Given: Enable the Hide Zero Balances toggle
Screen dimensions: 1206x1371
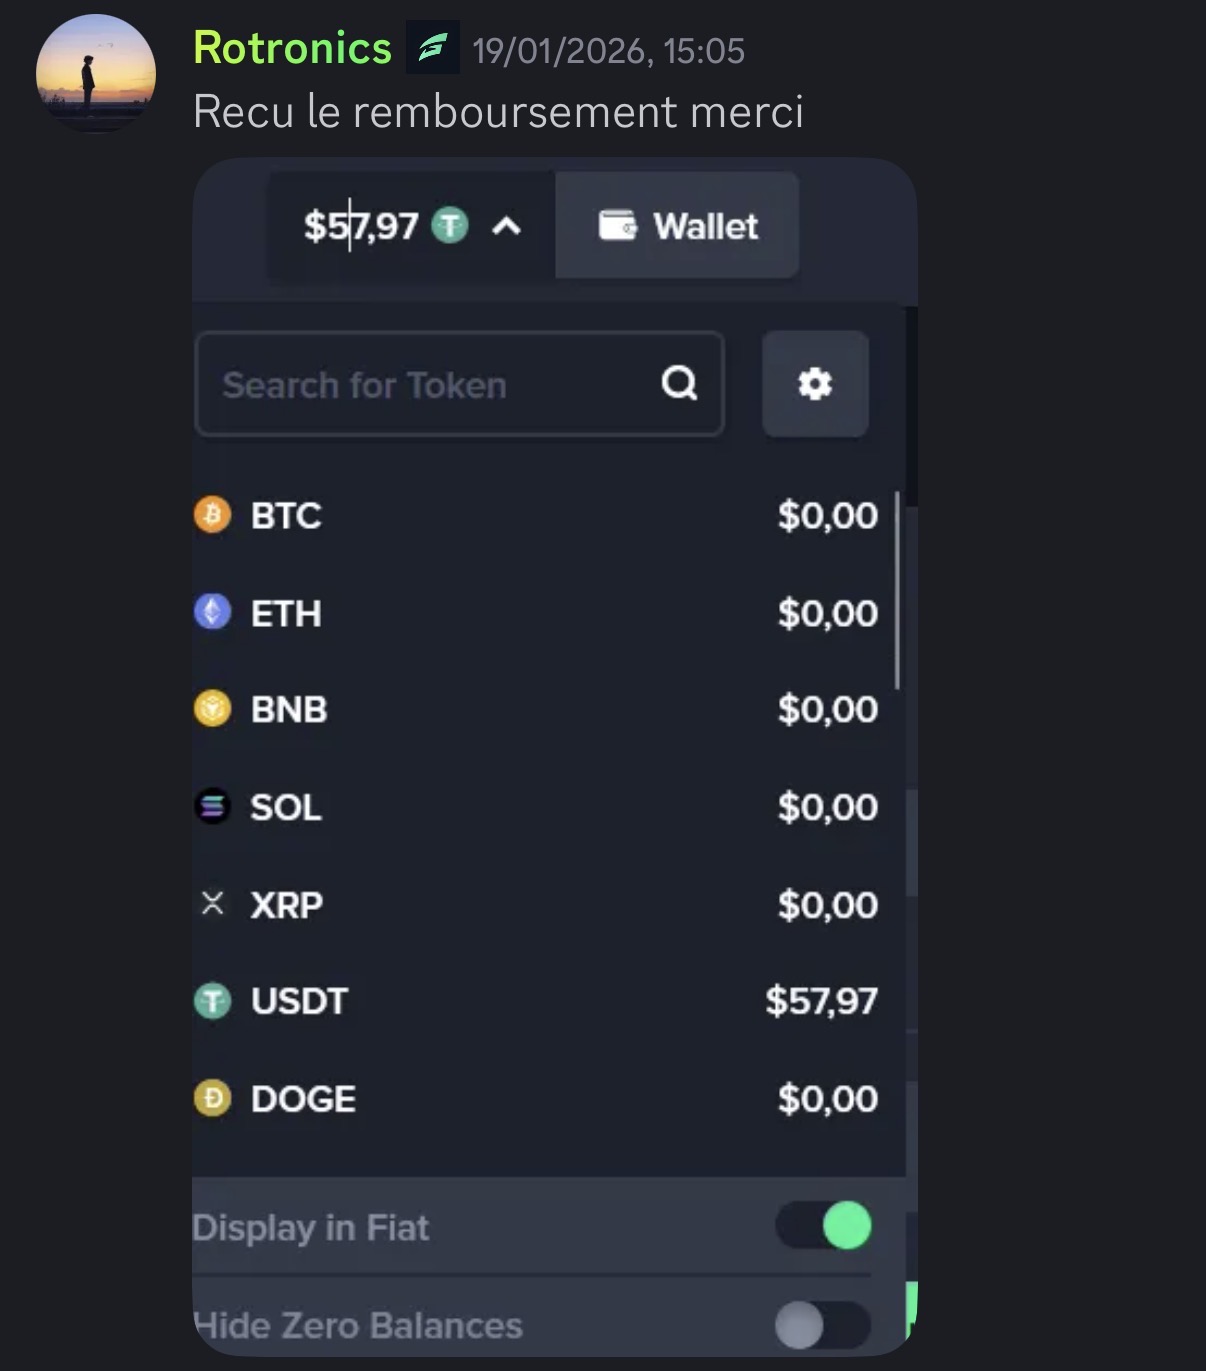Looking at the screenshot, I should (x=824, y=1325).
